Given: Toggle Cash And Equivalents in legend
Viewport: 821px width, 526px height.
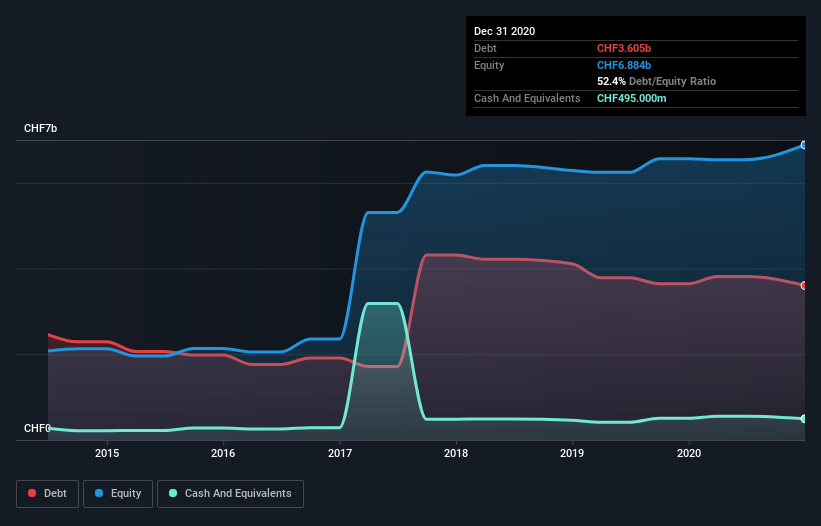Looking at the screenshot, I should point(230,494).
